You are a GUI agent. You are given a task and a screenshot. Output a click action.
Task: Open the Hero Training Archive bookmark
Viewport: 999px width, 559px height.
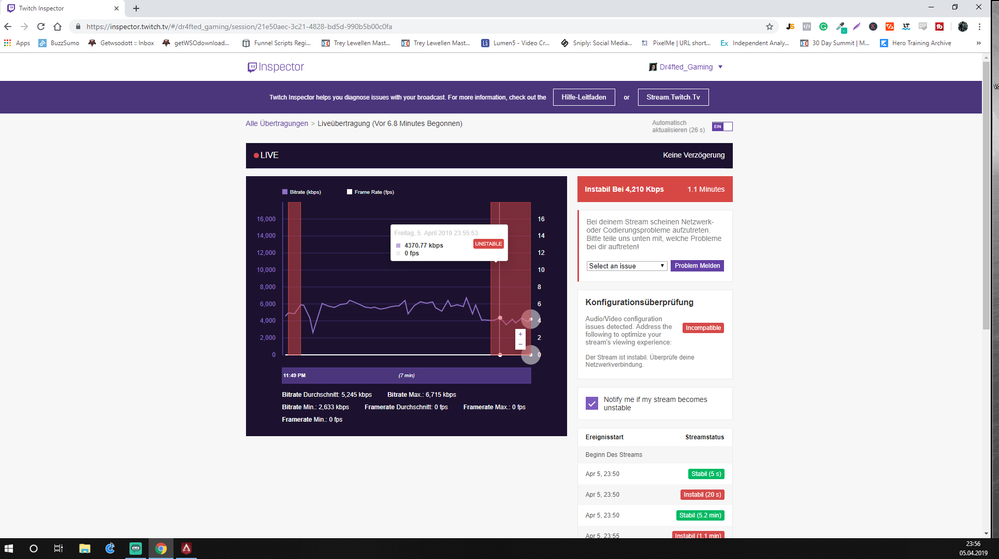916,43
